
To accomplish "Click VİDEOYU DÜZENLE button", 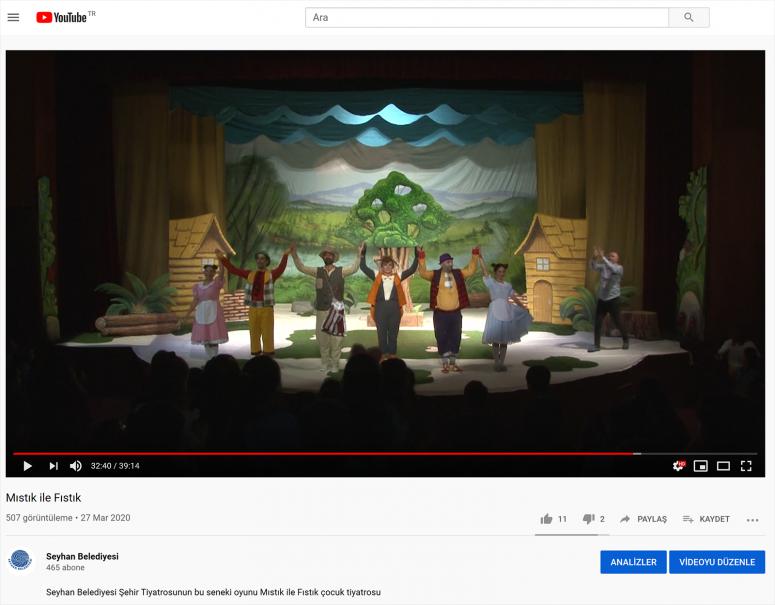I will coord(717,562).
